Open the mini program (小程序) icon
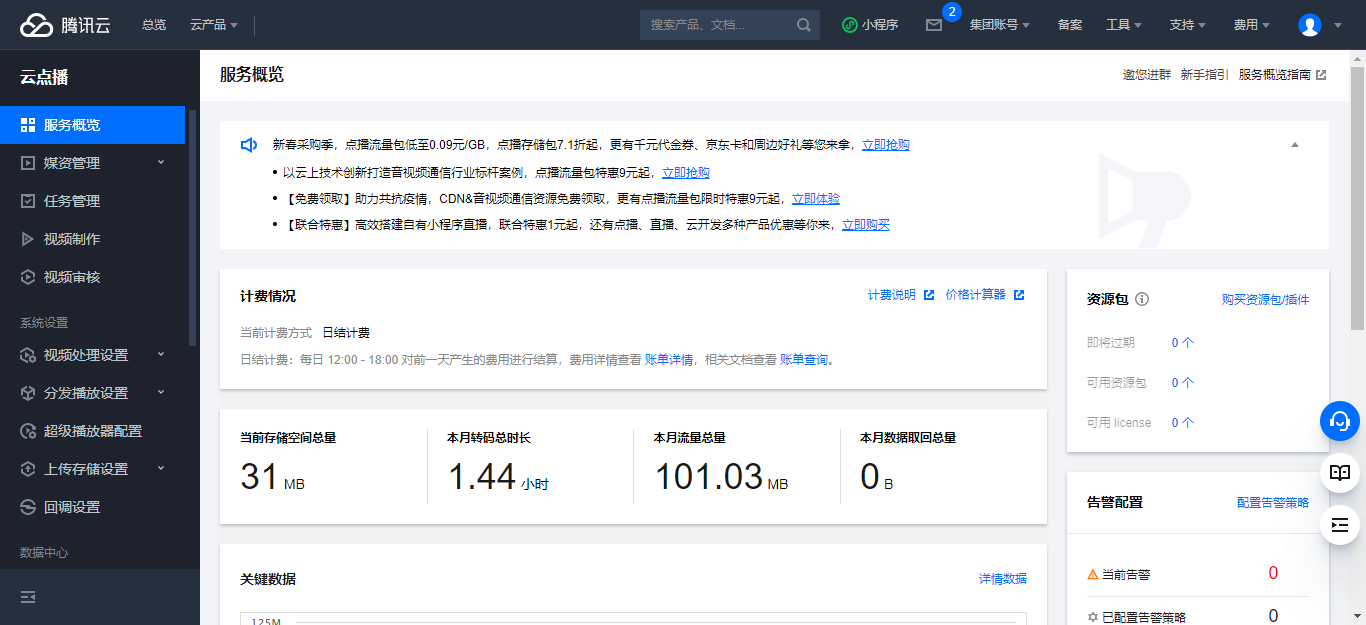Screen dimensions: 1366x625 (x=849, y=25)
